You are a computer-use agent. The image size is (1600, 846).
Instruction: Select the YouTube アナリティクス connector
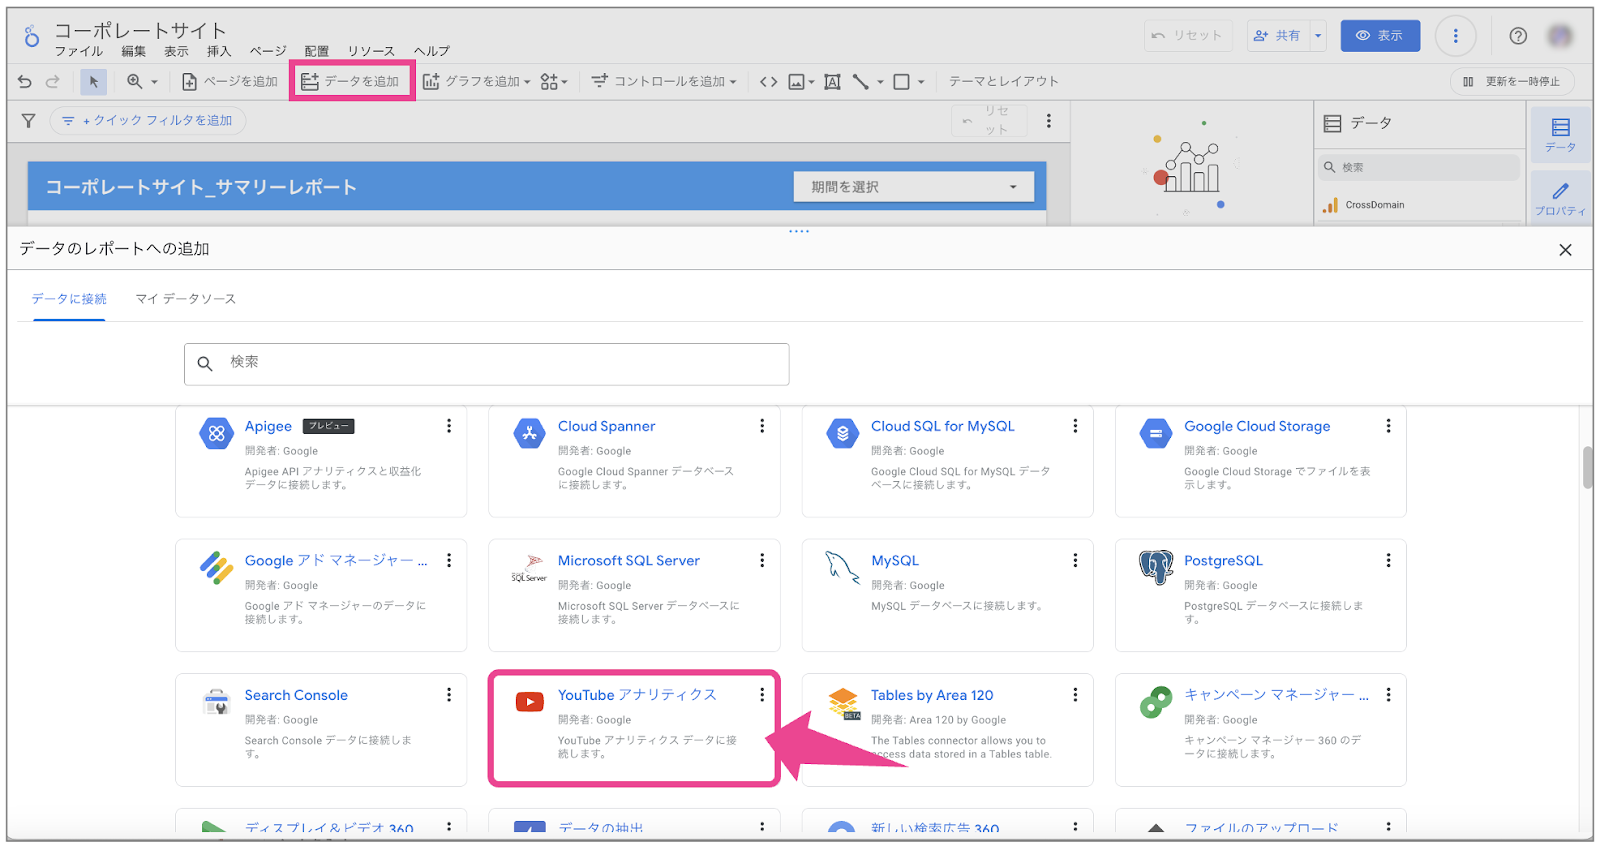pyautogui.click(x=634, y=730)
